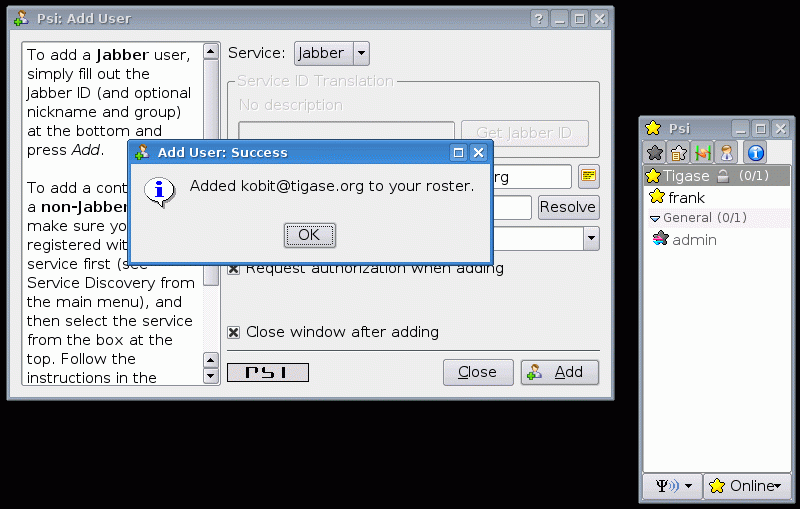Select the admin contact in roster

pyautogui.click(x=719, y=239)
